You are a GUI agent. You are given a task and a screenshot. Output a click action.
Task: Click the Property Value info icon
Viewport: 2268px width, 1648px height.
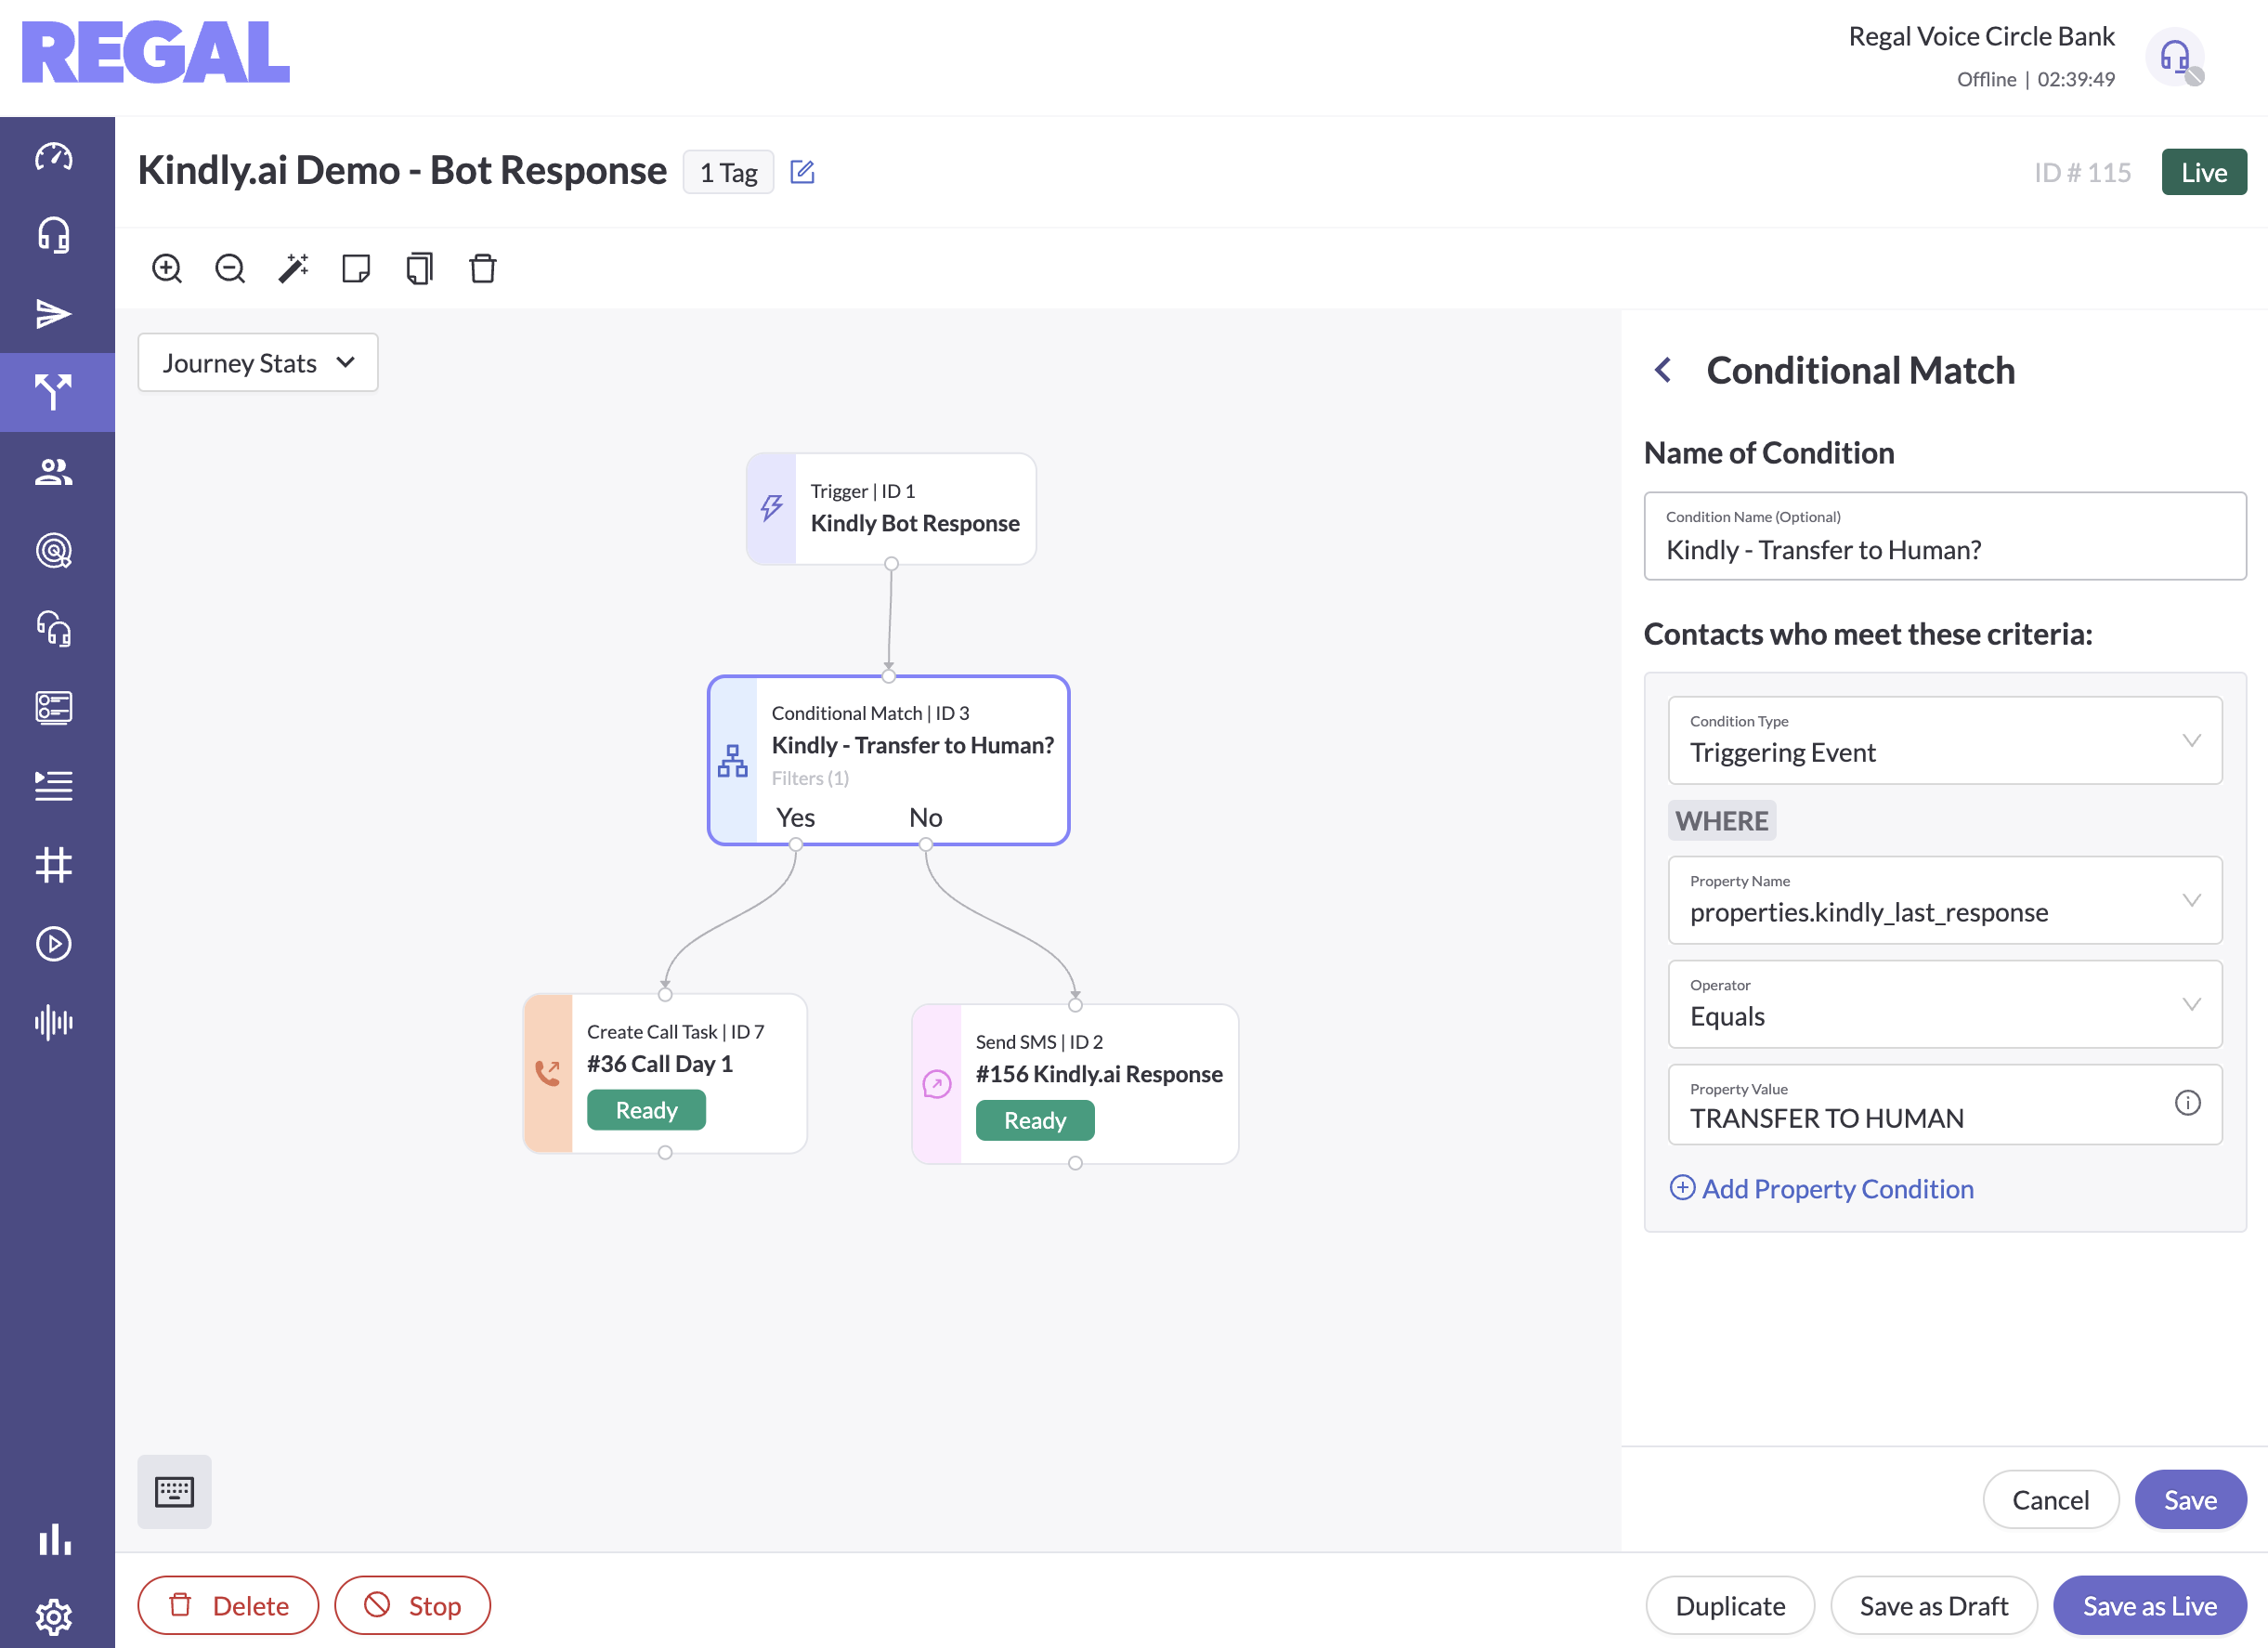coord(2187,1103)
